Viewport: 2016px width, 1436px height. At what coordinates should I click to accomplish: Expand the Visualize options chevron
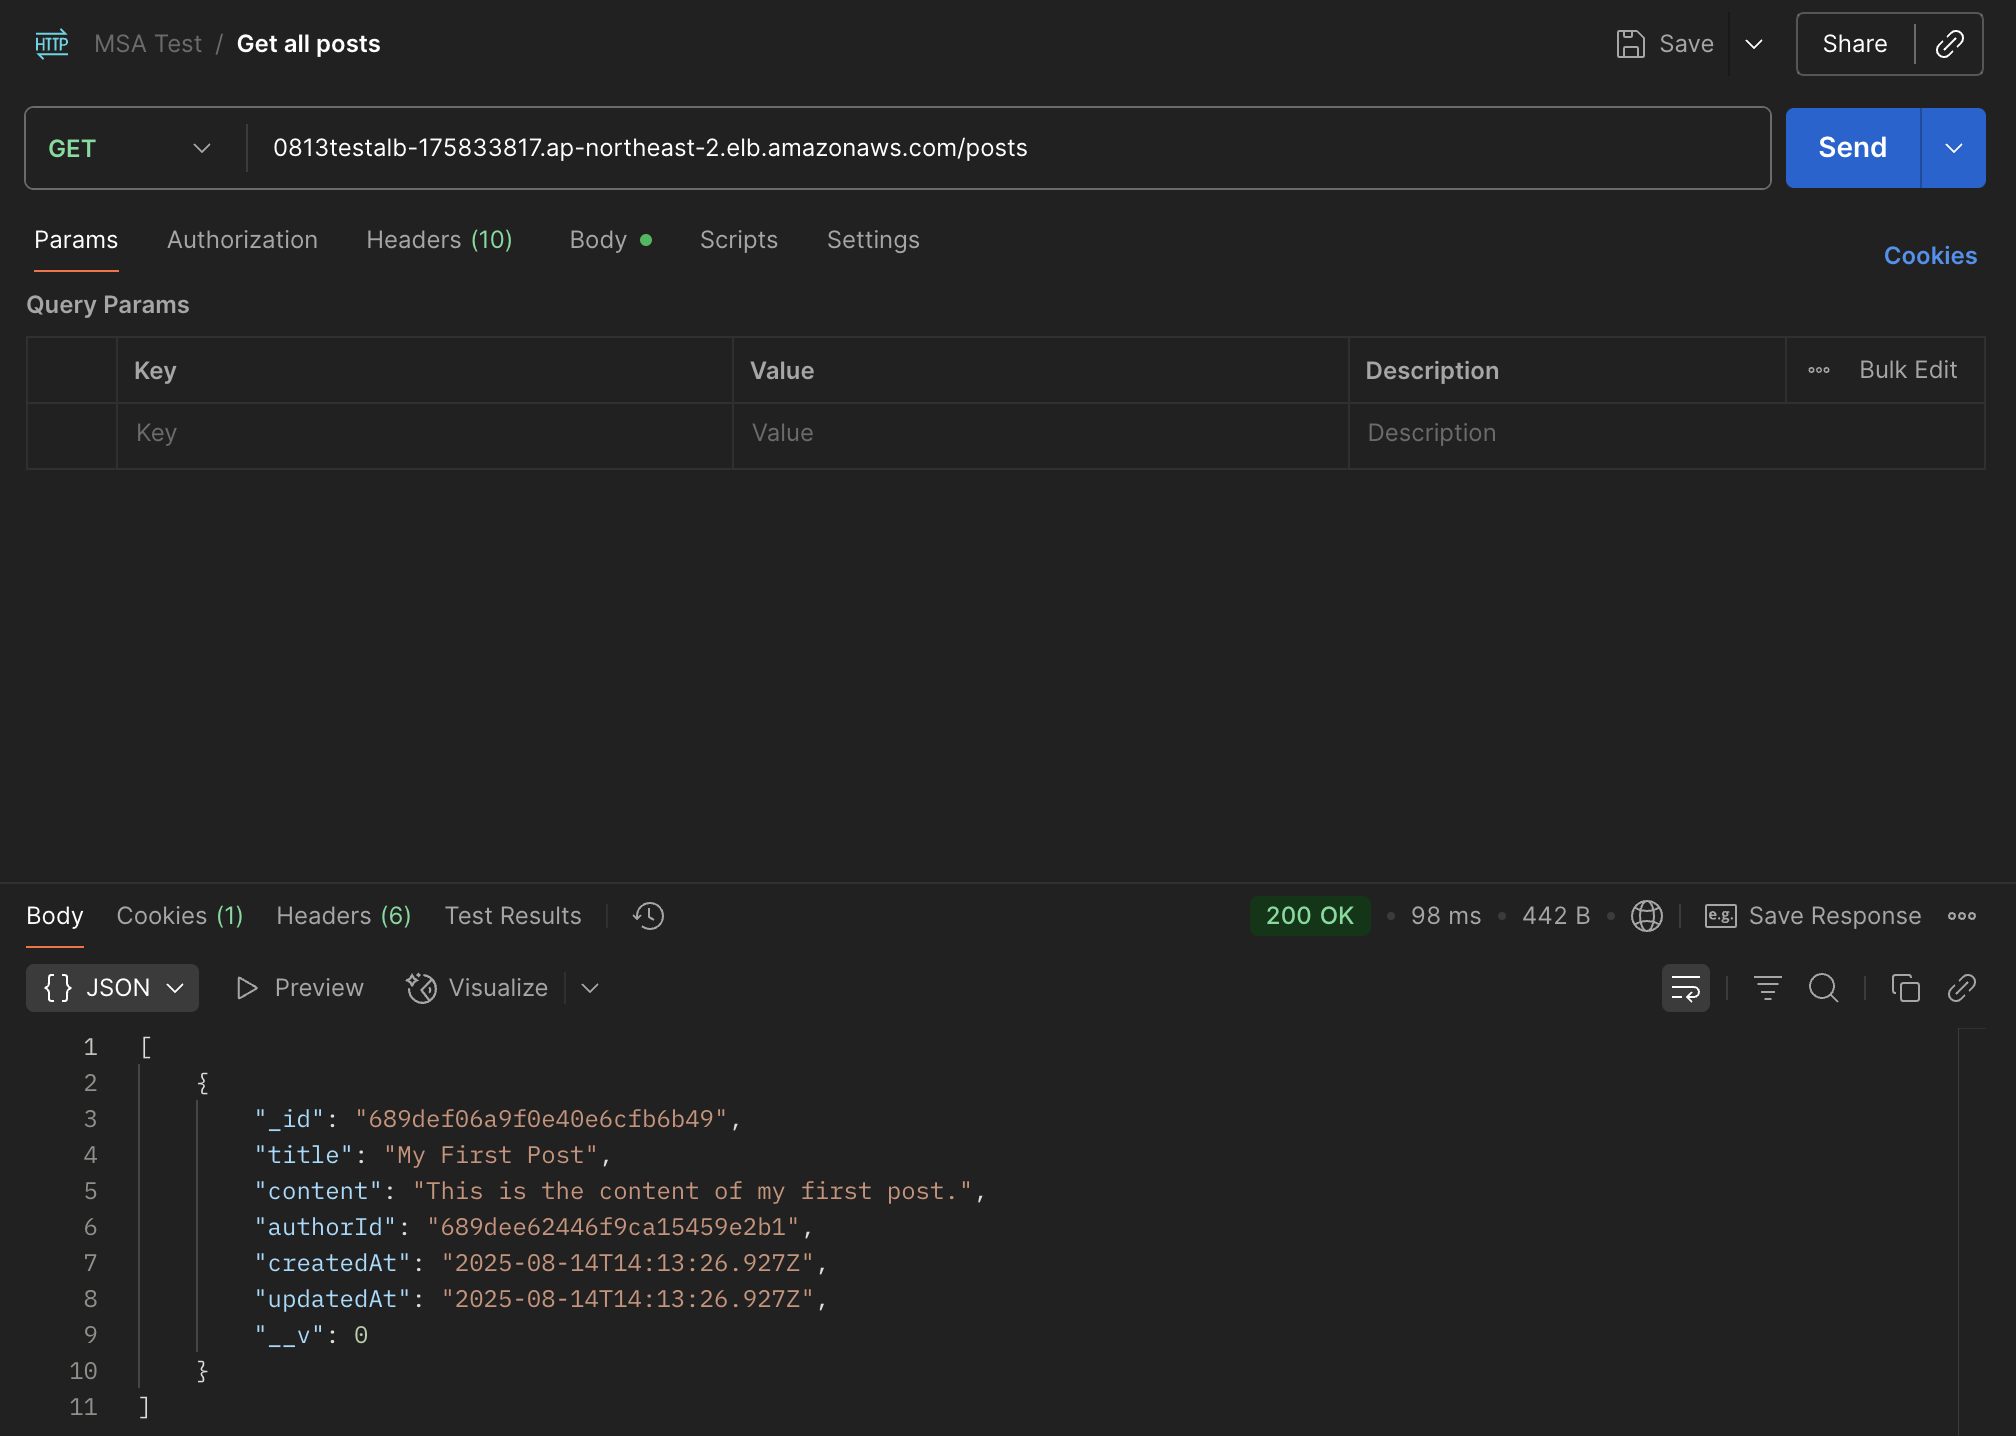point(590,988)
